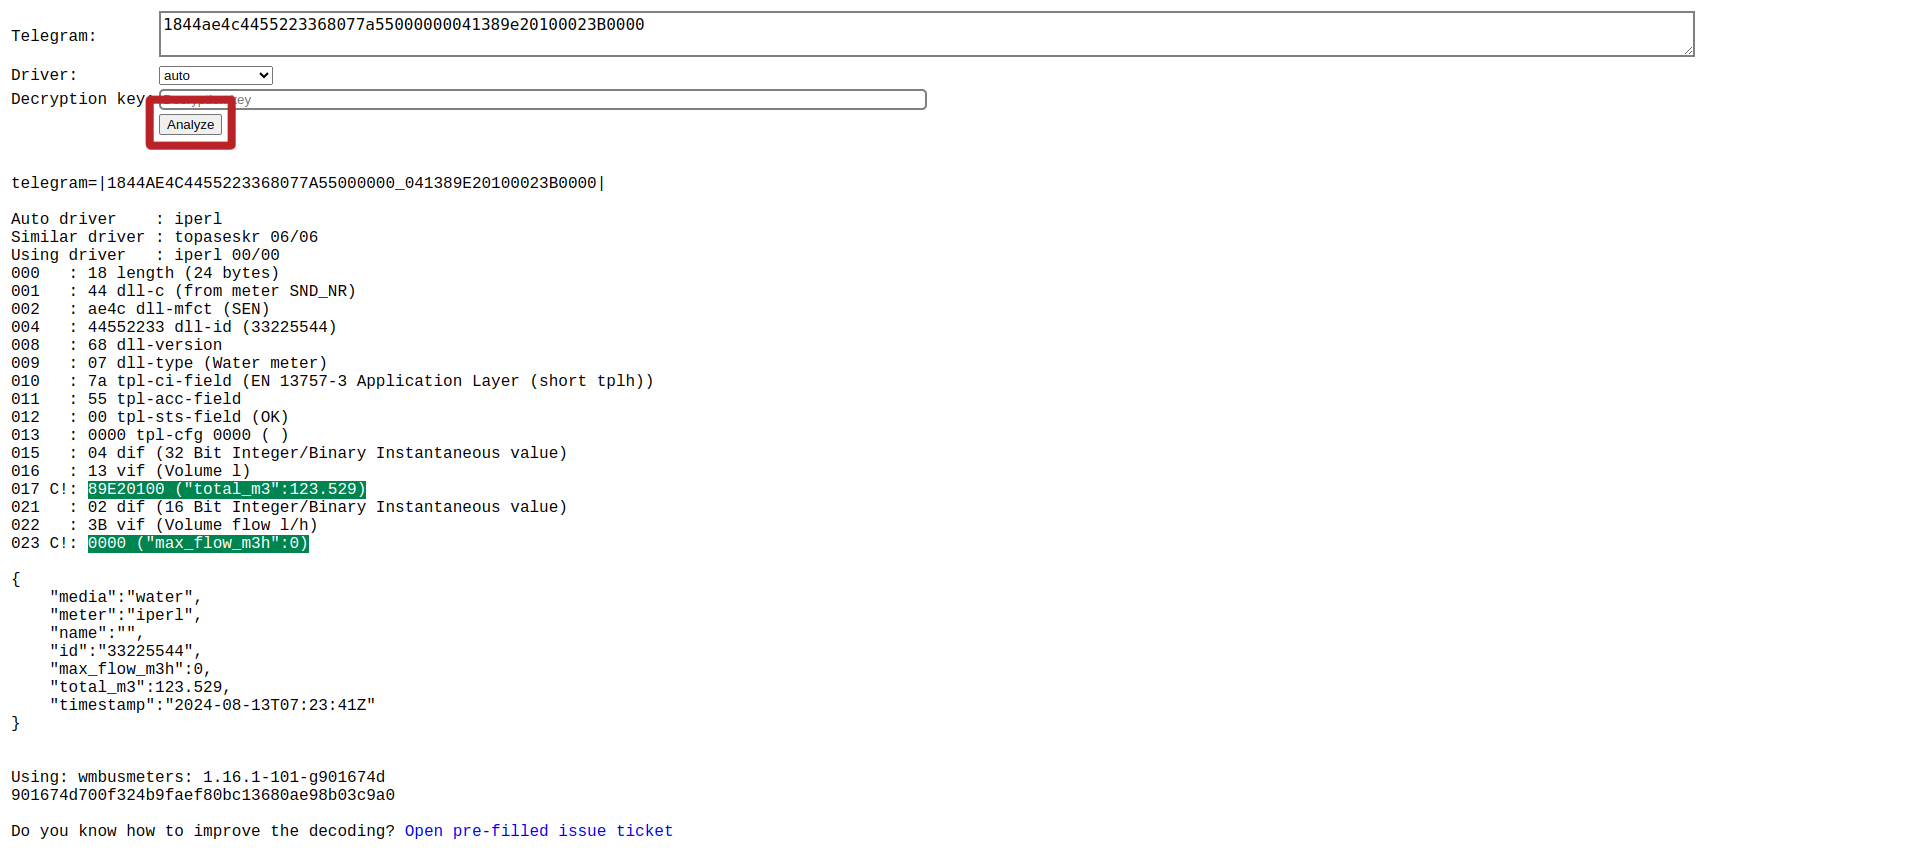Image resolution: width=1920 pixels, height=854 pixels.
Task: Click the JSON timestamp entry
Action: [x=212, y=705]
